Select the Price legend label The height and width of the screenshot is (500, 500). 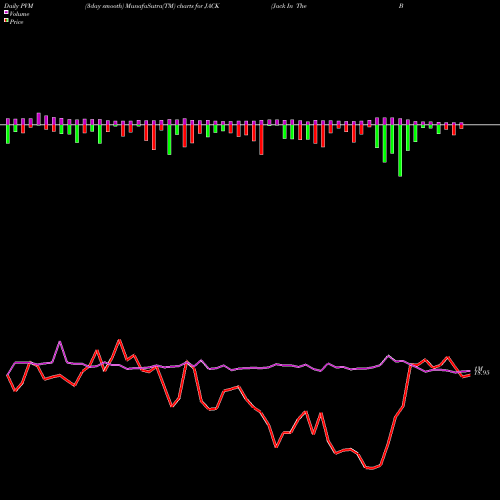coord(16,22)
